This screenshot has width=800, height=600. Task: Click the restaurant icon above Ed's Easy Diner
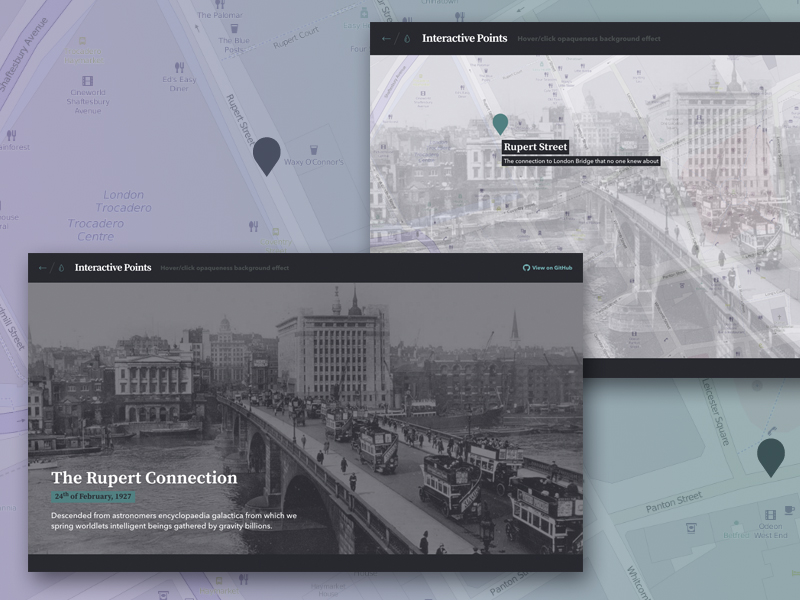tap(179, 67)
